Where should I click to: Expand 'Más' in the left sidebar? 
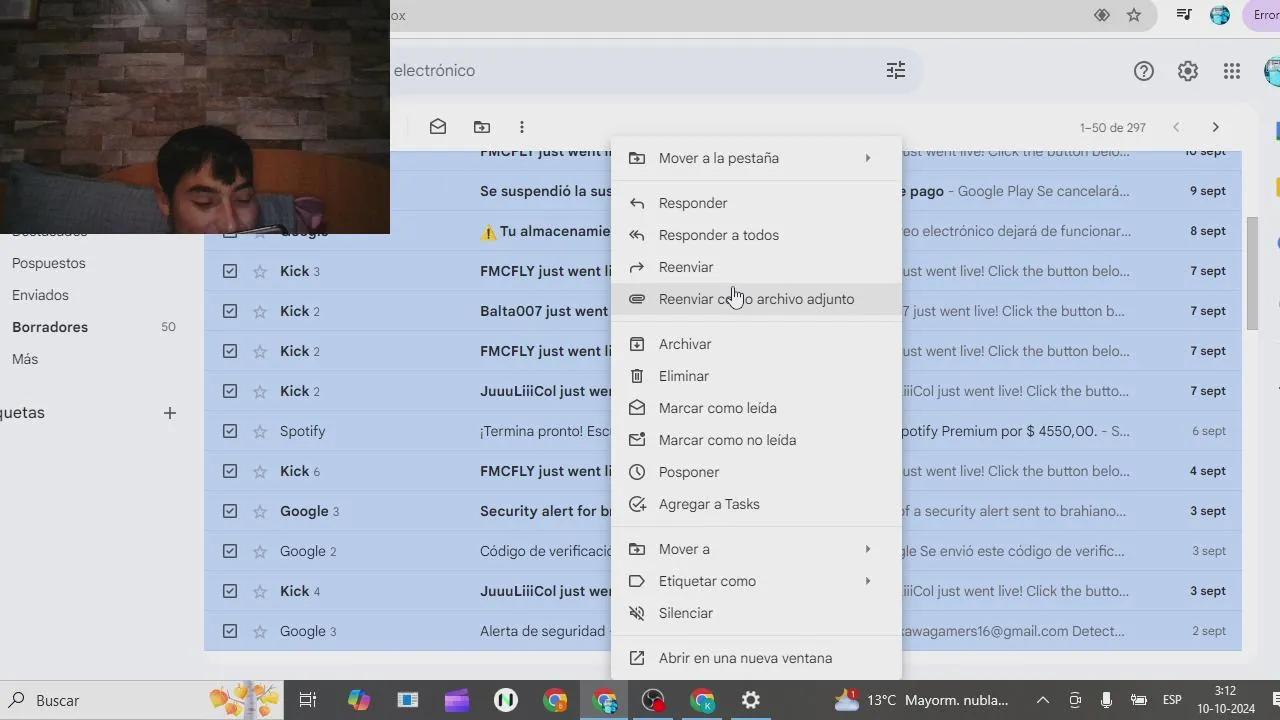coord(25,359)
